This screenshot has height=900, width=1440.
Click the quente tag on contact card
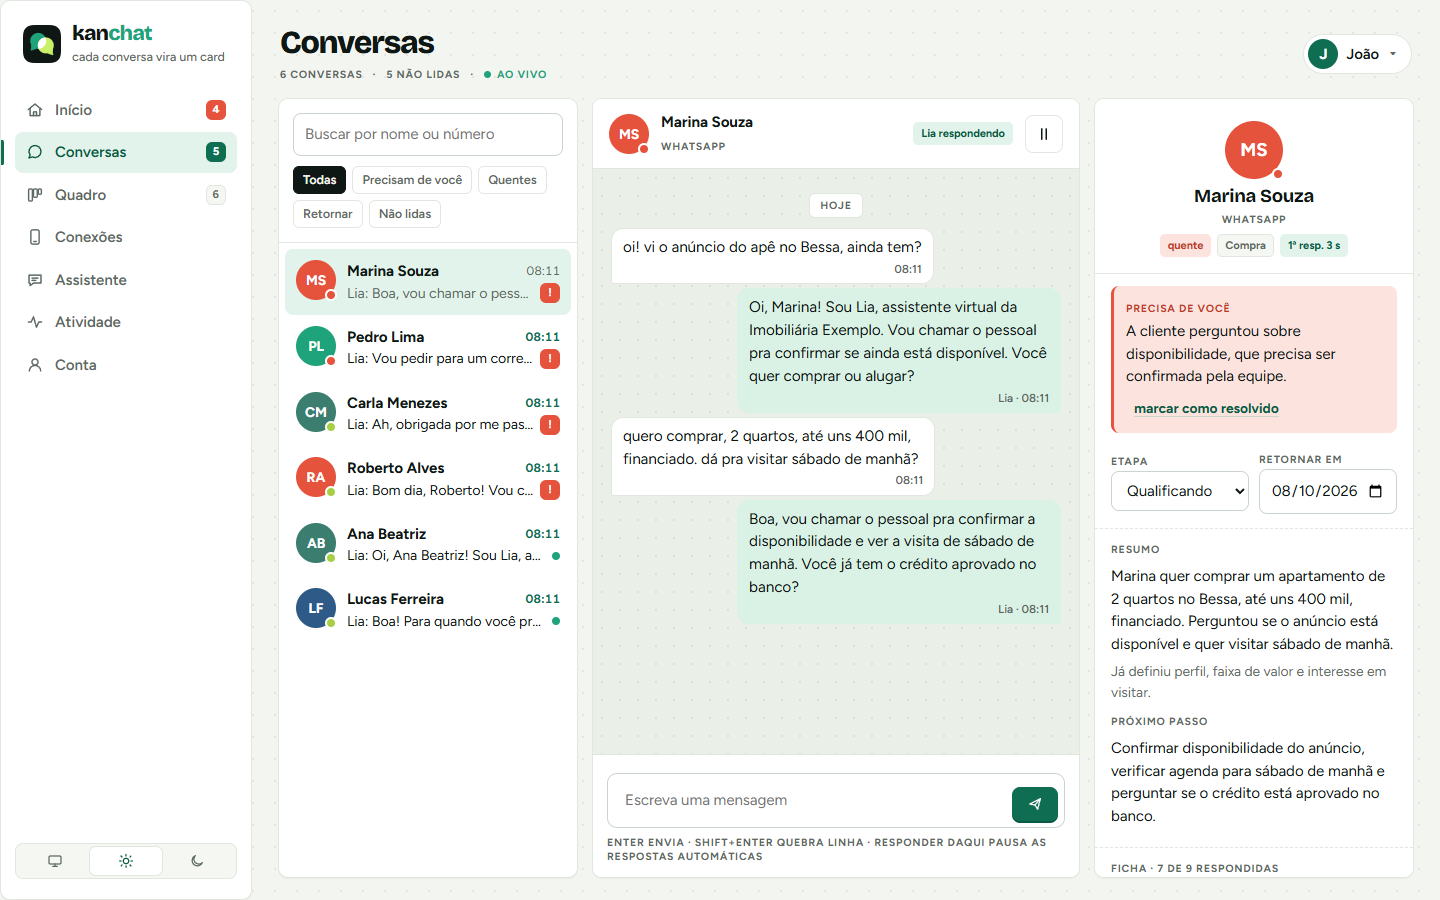(1185, 245)
